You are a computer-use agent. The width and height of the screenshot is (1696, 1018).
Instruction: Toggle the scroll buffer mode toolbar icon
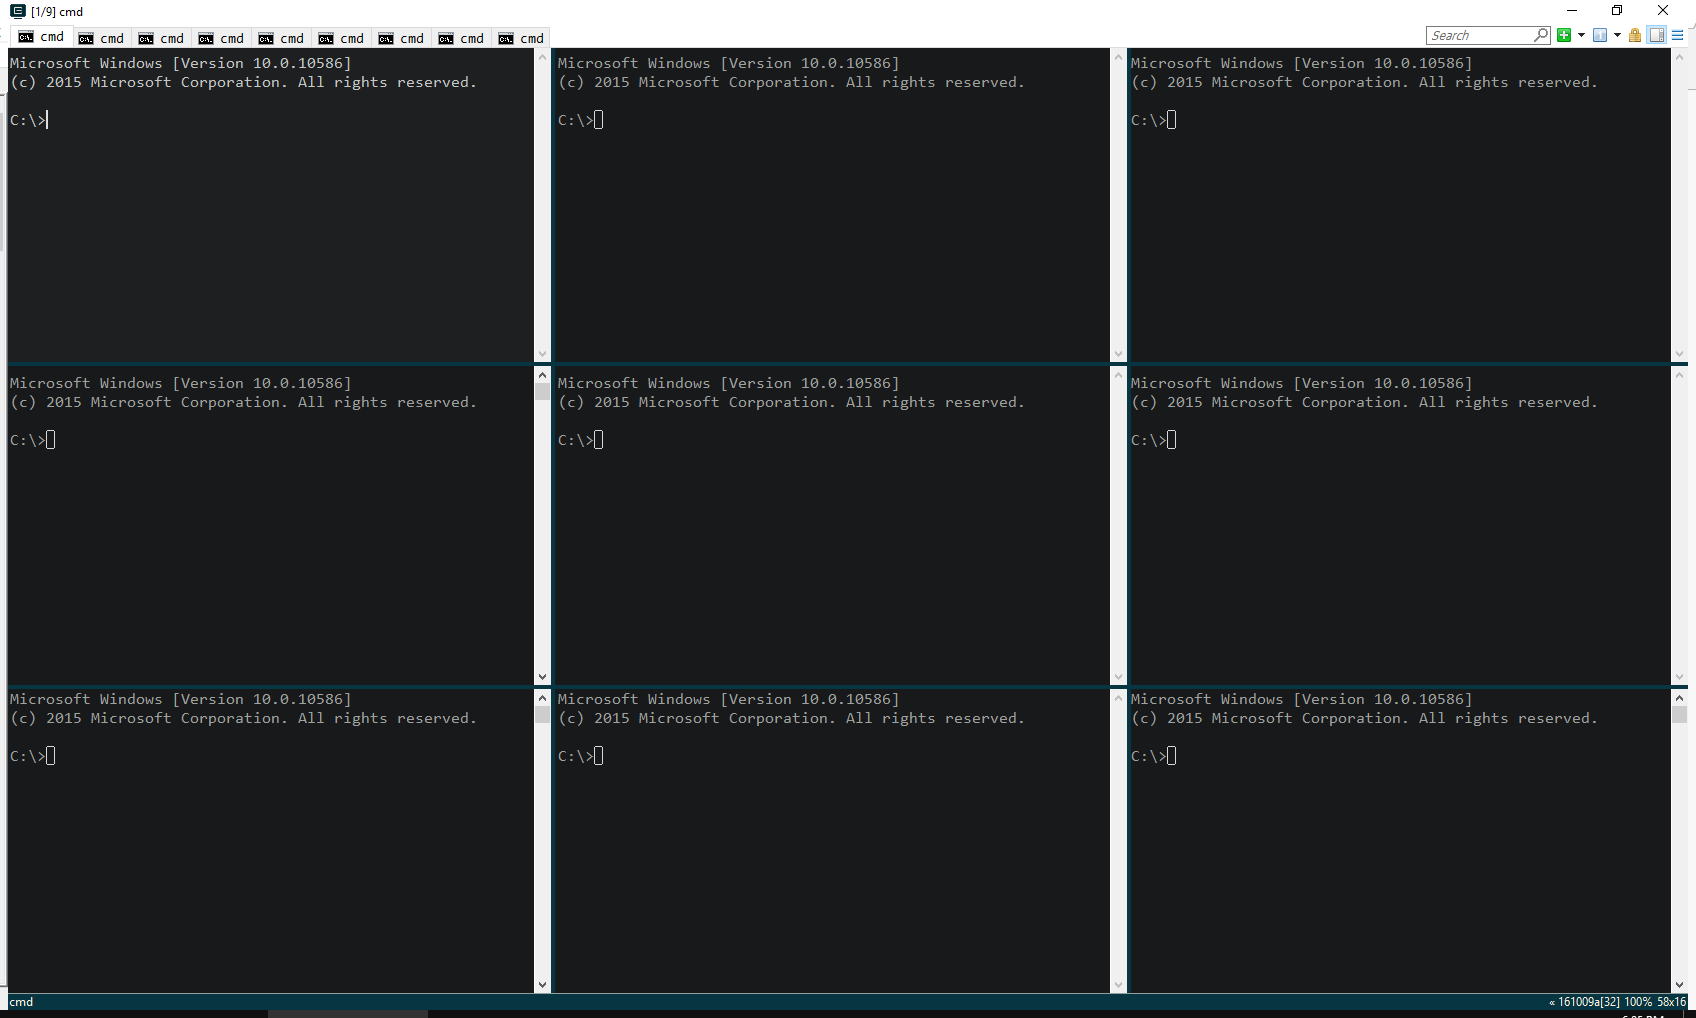(x=1657, y=35)
